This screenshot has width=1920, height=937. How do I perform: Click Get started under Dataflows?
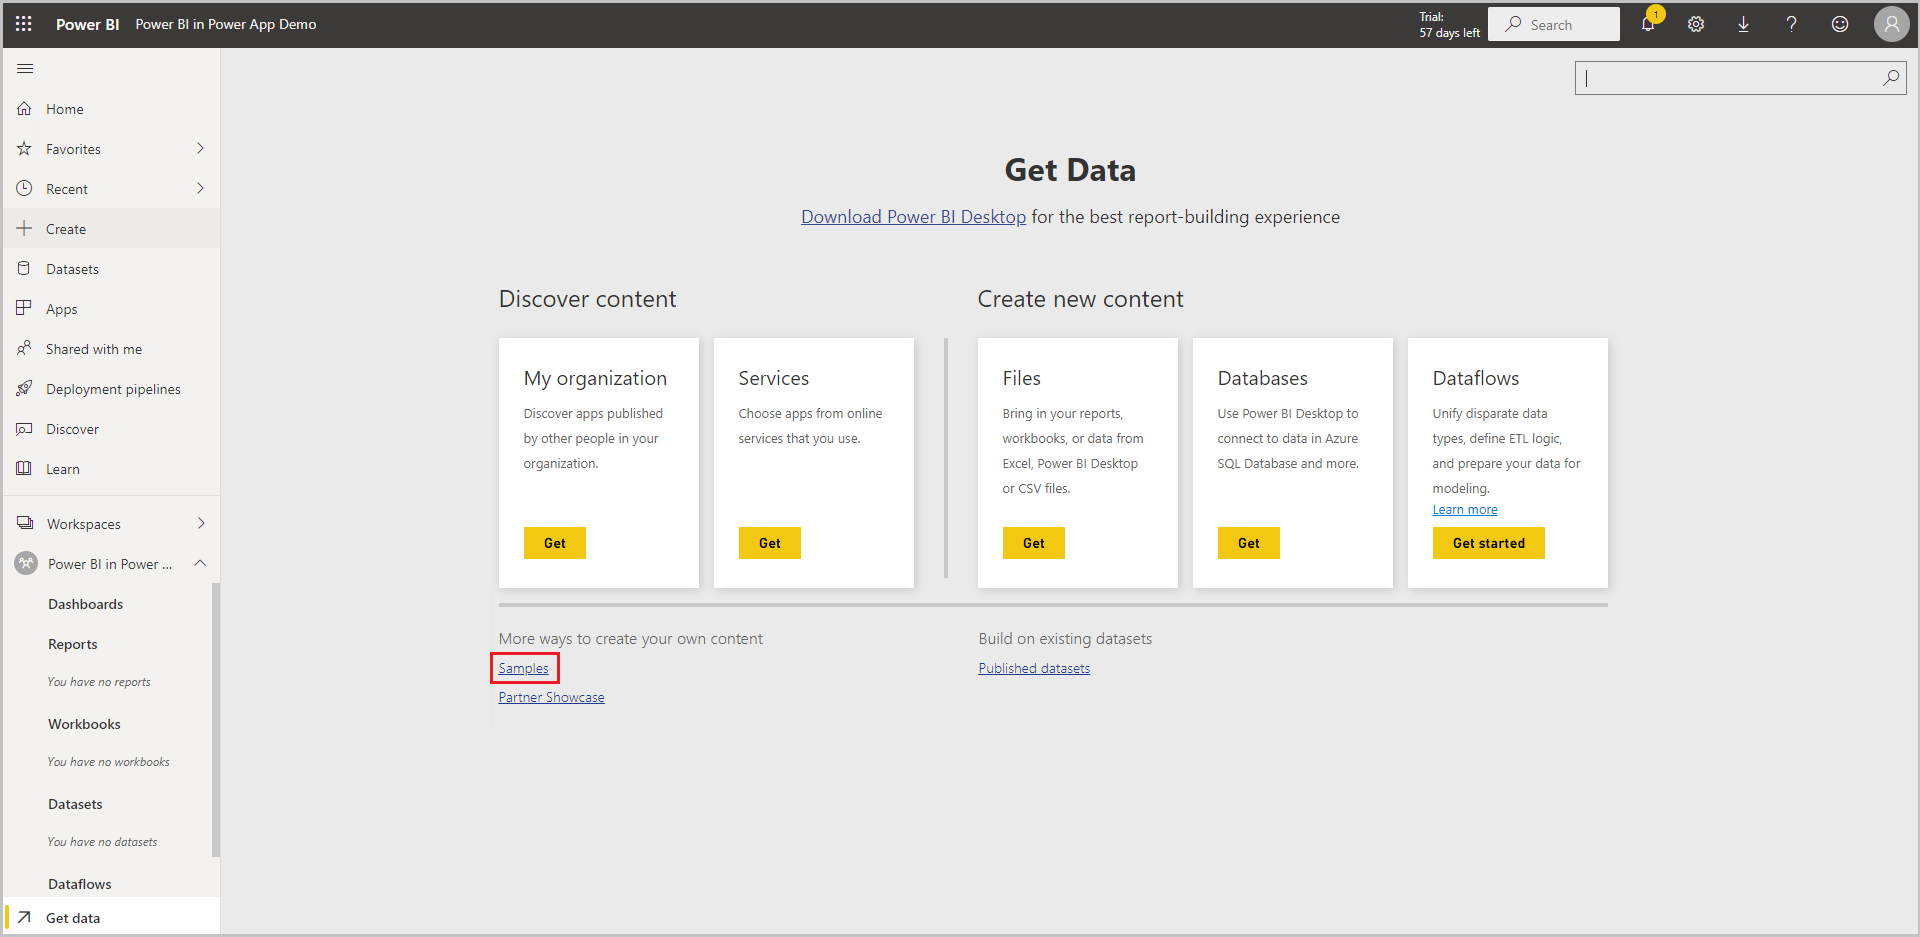pos(1488,542)
